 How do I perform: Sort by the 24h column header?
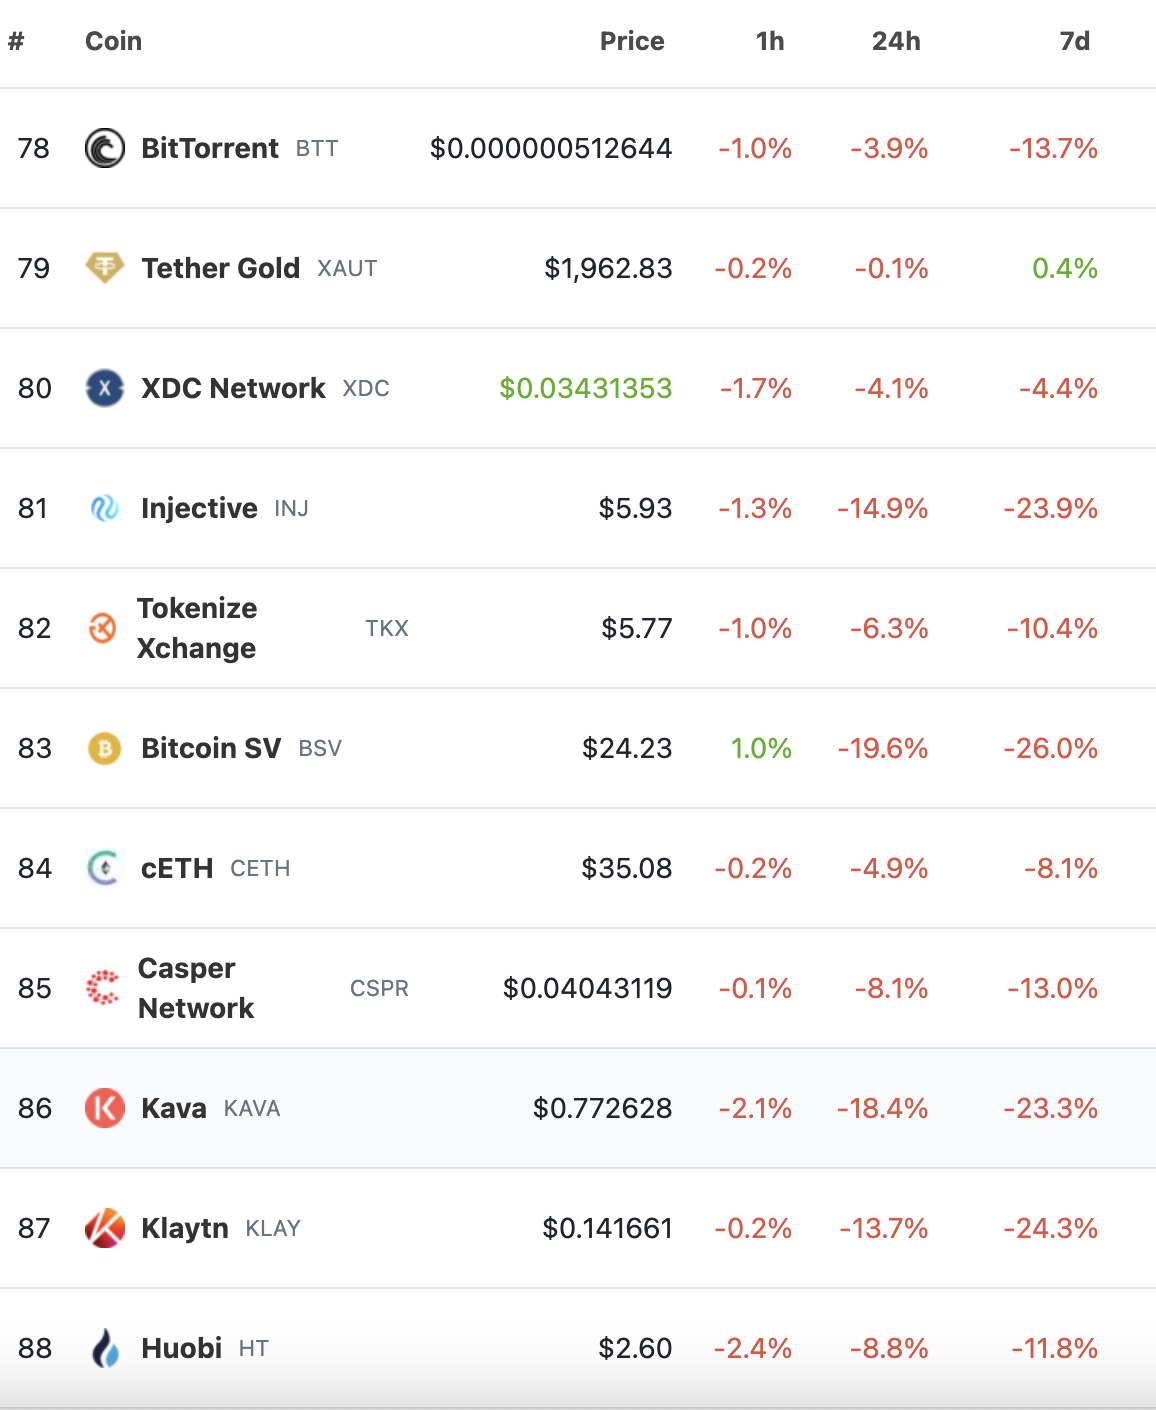[x=896, y=41]
